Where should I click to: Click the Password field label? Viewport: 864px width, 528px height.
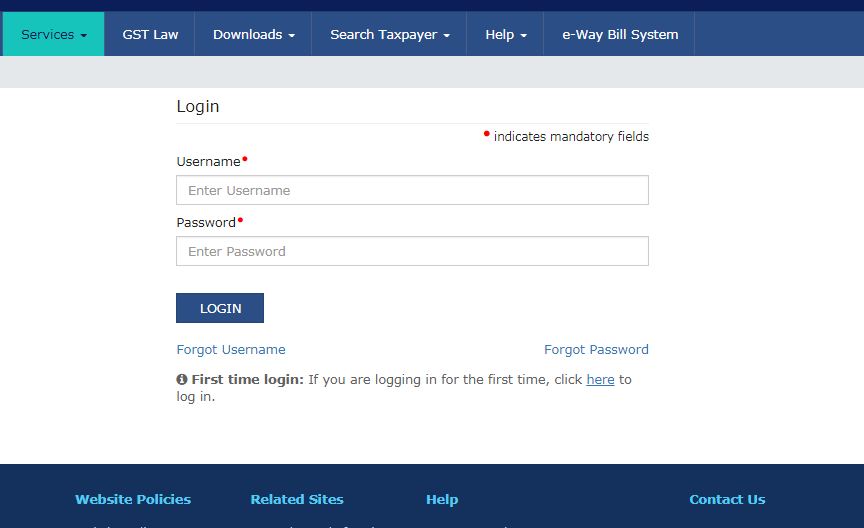pos(206,223)
